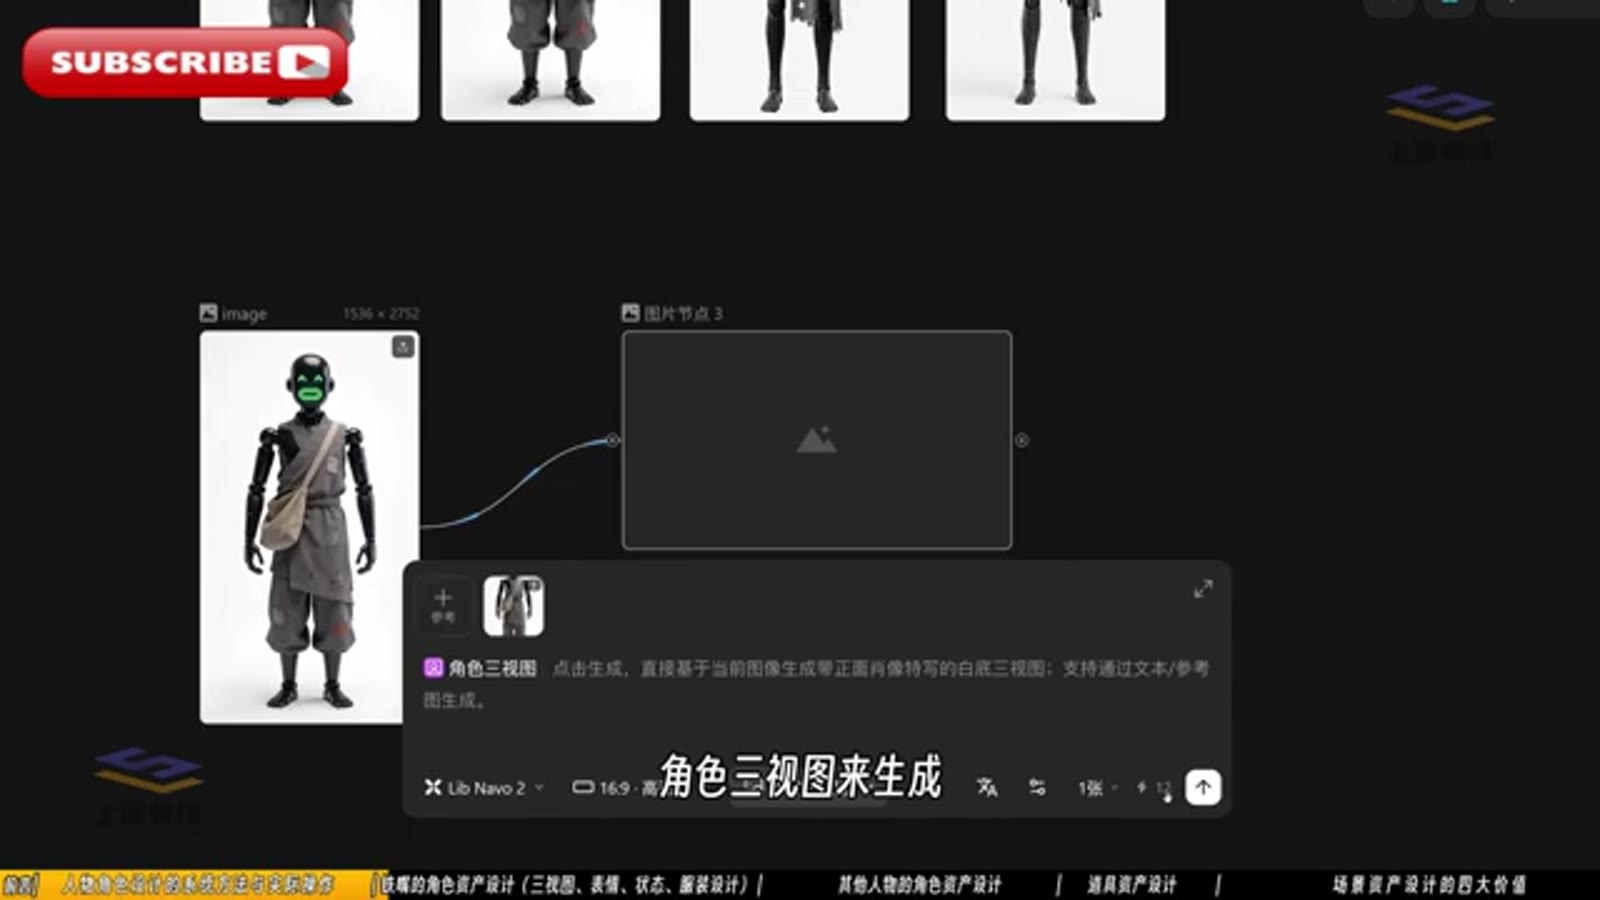This screenshot has width=1600, height=900.
Task: Open the translate prompt icon
Action: coord(987,787)
